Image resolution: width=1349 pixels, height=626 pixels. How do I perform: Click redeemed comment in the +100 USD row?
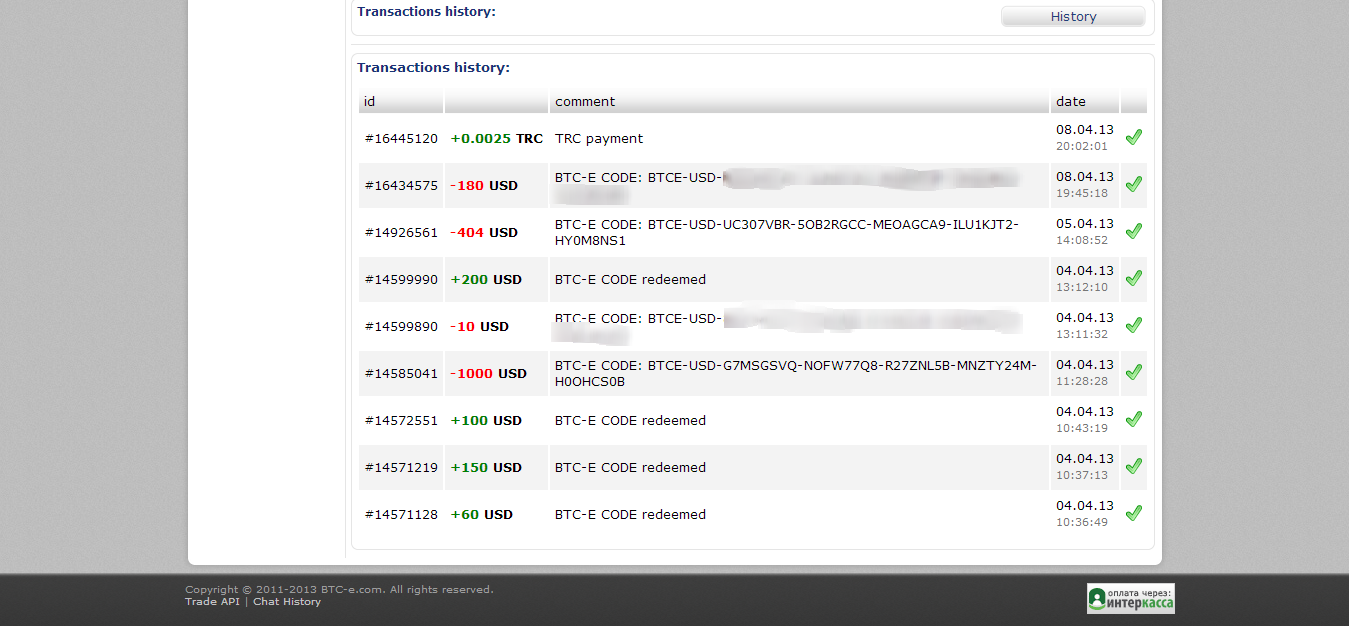click(630, 421)
